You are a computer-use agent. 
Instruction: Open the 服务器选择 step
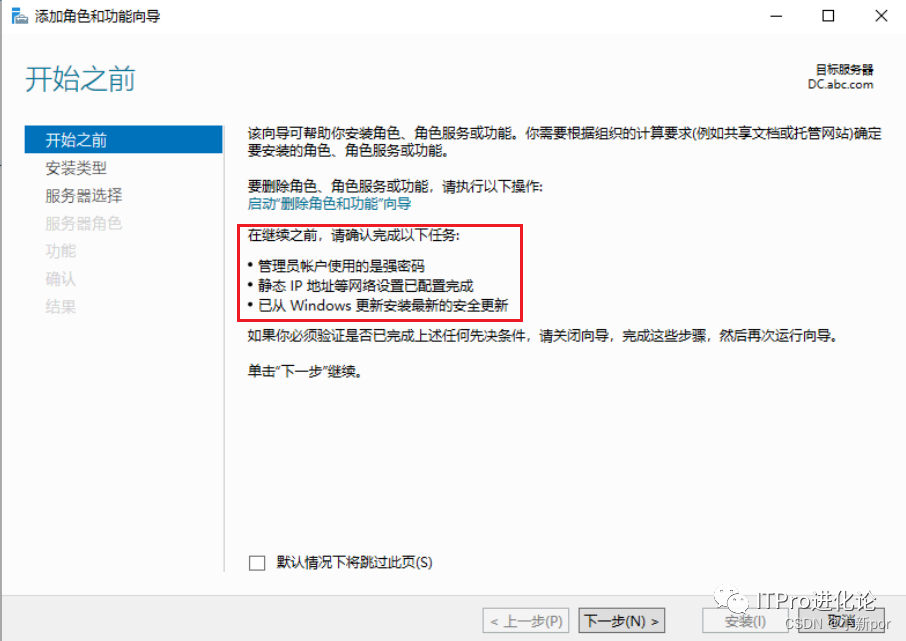tap(84, 195)
